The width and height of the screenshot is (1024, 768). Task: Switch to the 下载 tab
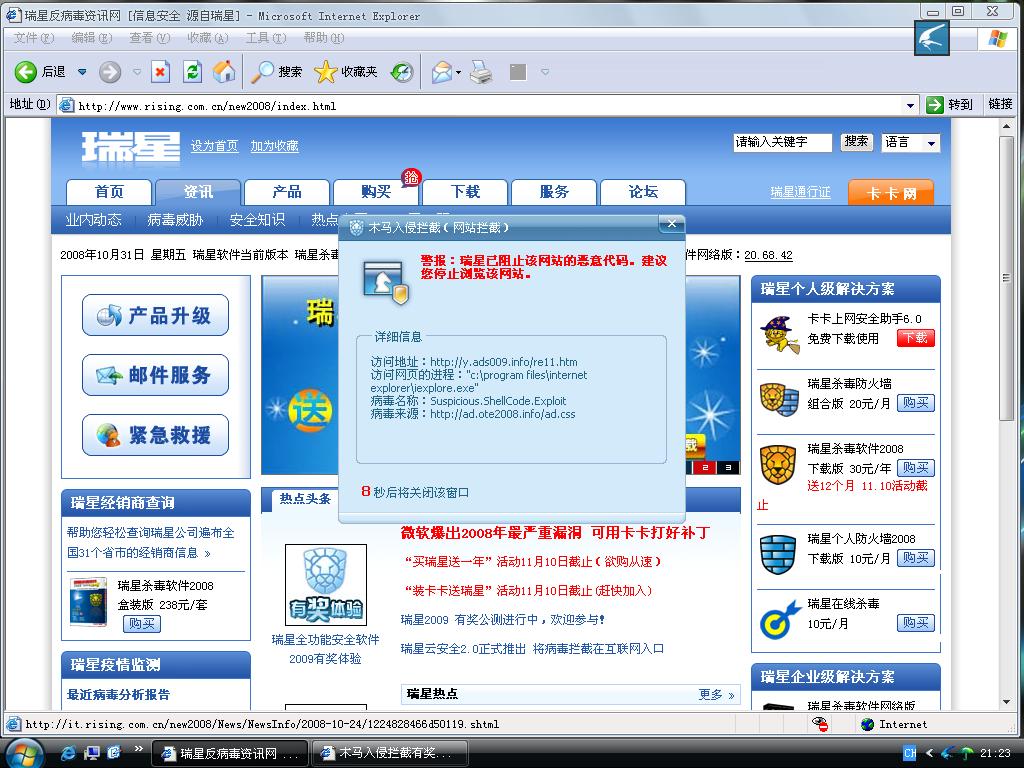point(465,192)
